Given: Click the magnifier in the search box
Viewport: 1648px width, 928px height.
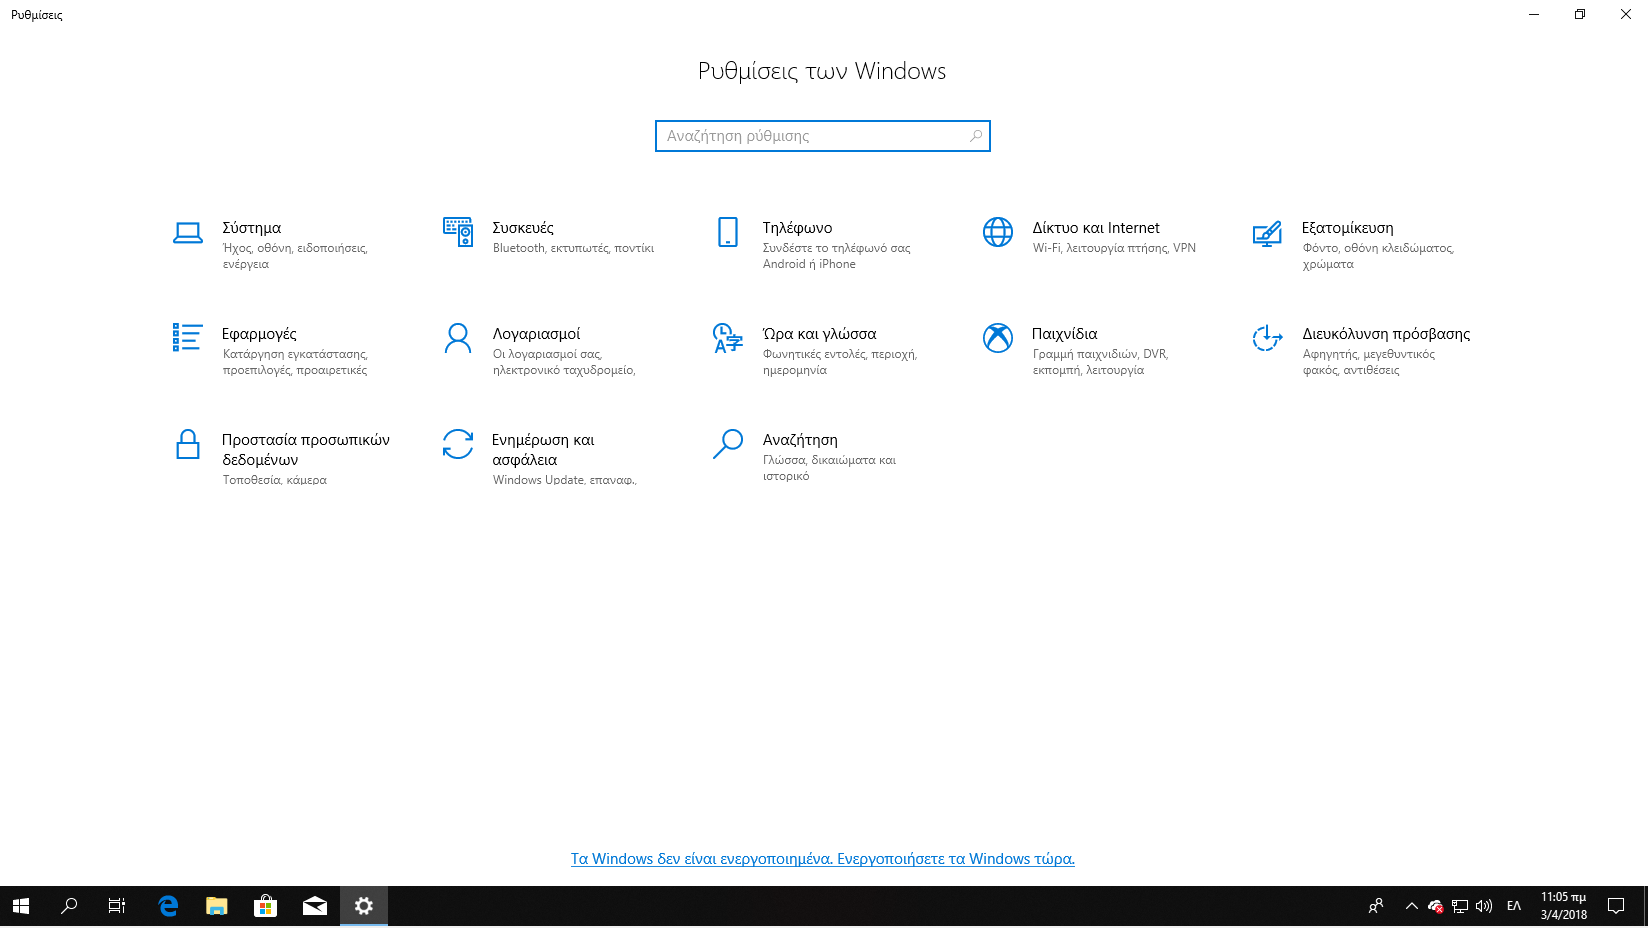Looking at the screenshot, I should [x=976, y=136].
